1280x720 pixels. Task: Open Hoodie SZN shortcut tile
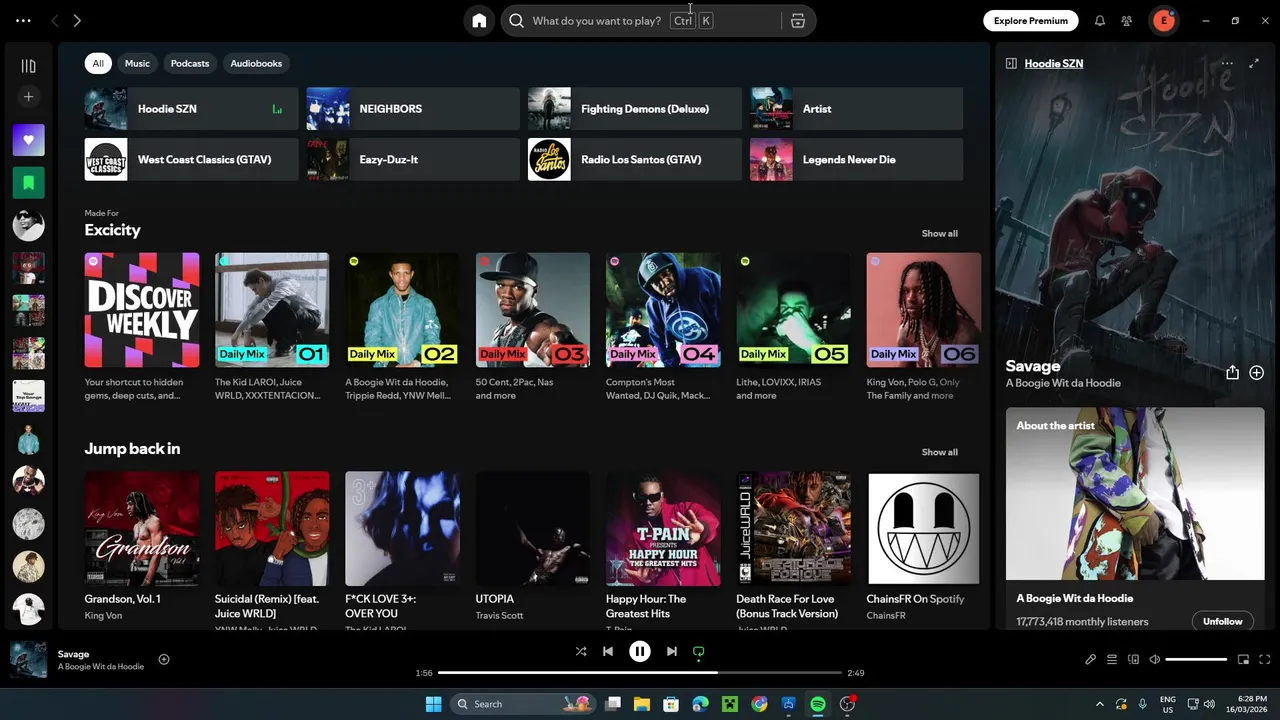pyautogui.click(x=191, y=109)
